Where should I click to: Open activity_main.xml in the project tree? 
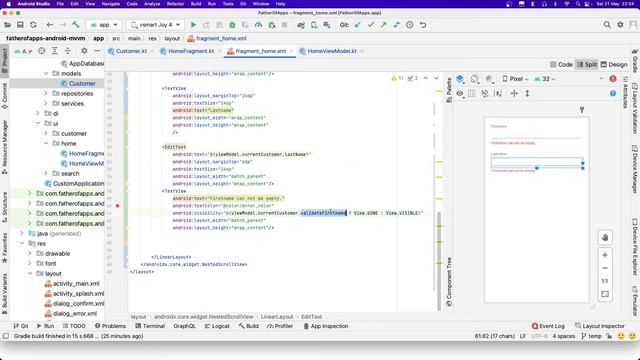(76, 284)
